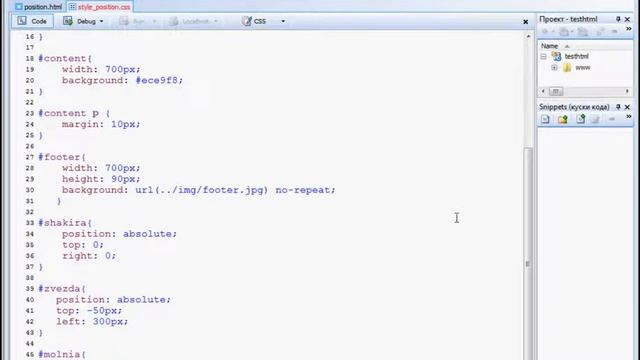This screenshot has height=360, width=640.
Task: Activate the Code view button
Action: [x=32, y=21]
